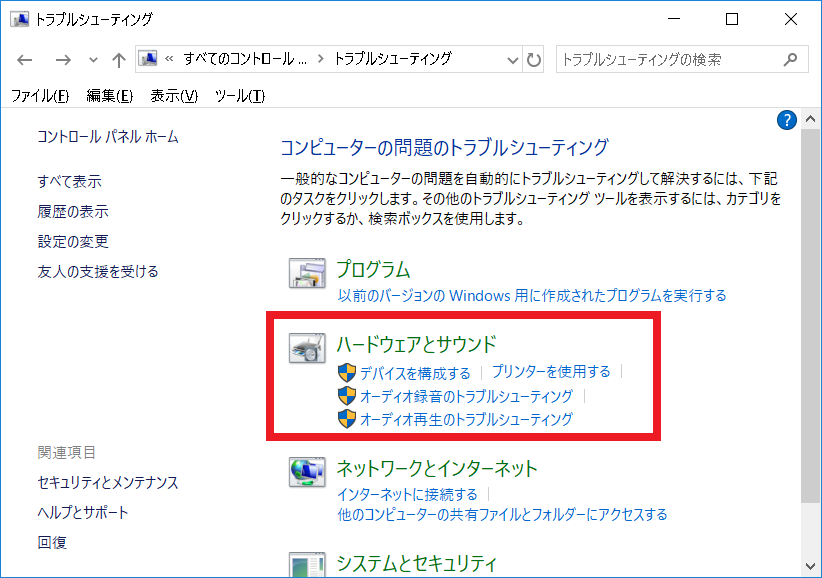
Task: Click the title bar window icon
Action: (x=19, y=19)
